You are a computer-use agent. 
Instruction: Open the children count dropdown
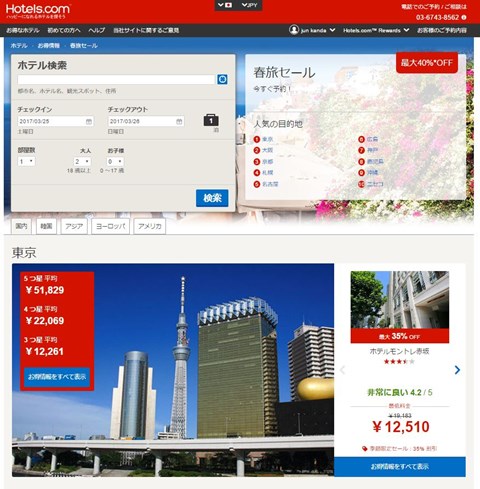click(x=115, y=162)
